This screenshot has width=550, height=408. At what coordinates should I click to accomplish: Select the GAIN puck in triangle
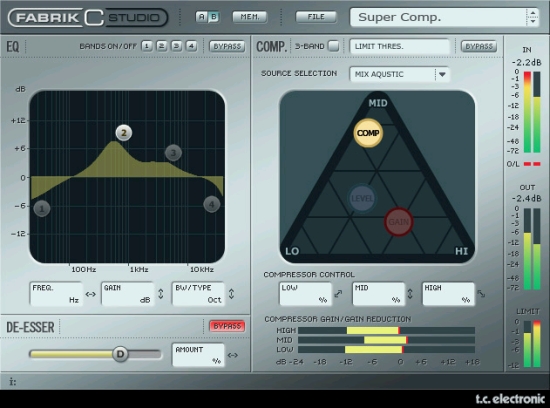[398, 222]
